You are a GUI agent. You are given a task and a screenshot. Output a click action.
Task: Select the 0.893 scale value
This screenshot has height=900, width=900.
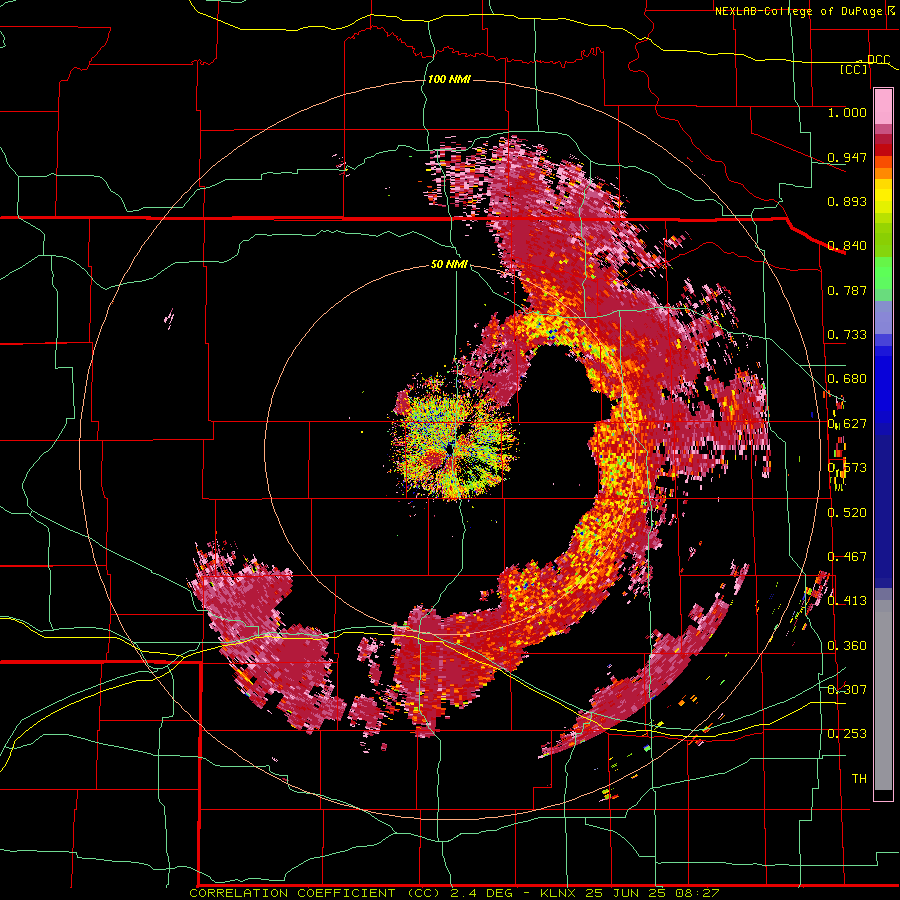pos(847,201)
